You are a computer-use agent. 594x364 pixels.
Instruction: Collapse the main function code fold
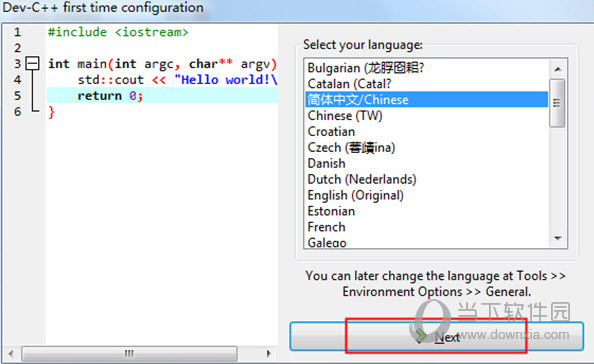(x=32, y=64)
